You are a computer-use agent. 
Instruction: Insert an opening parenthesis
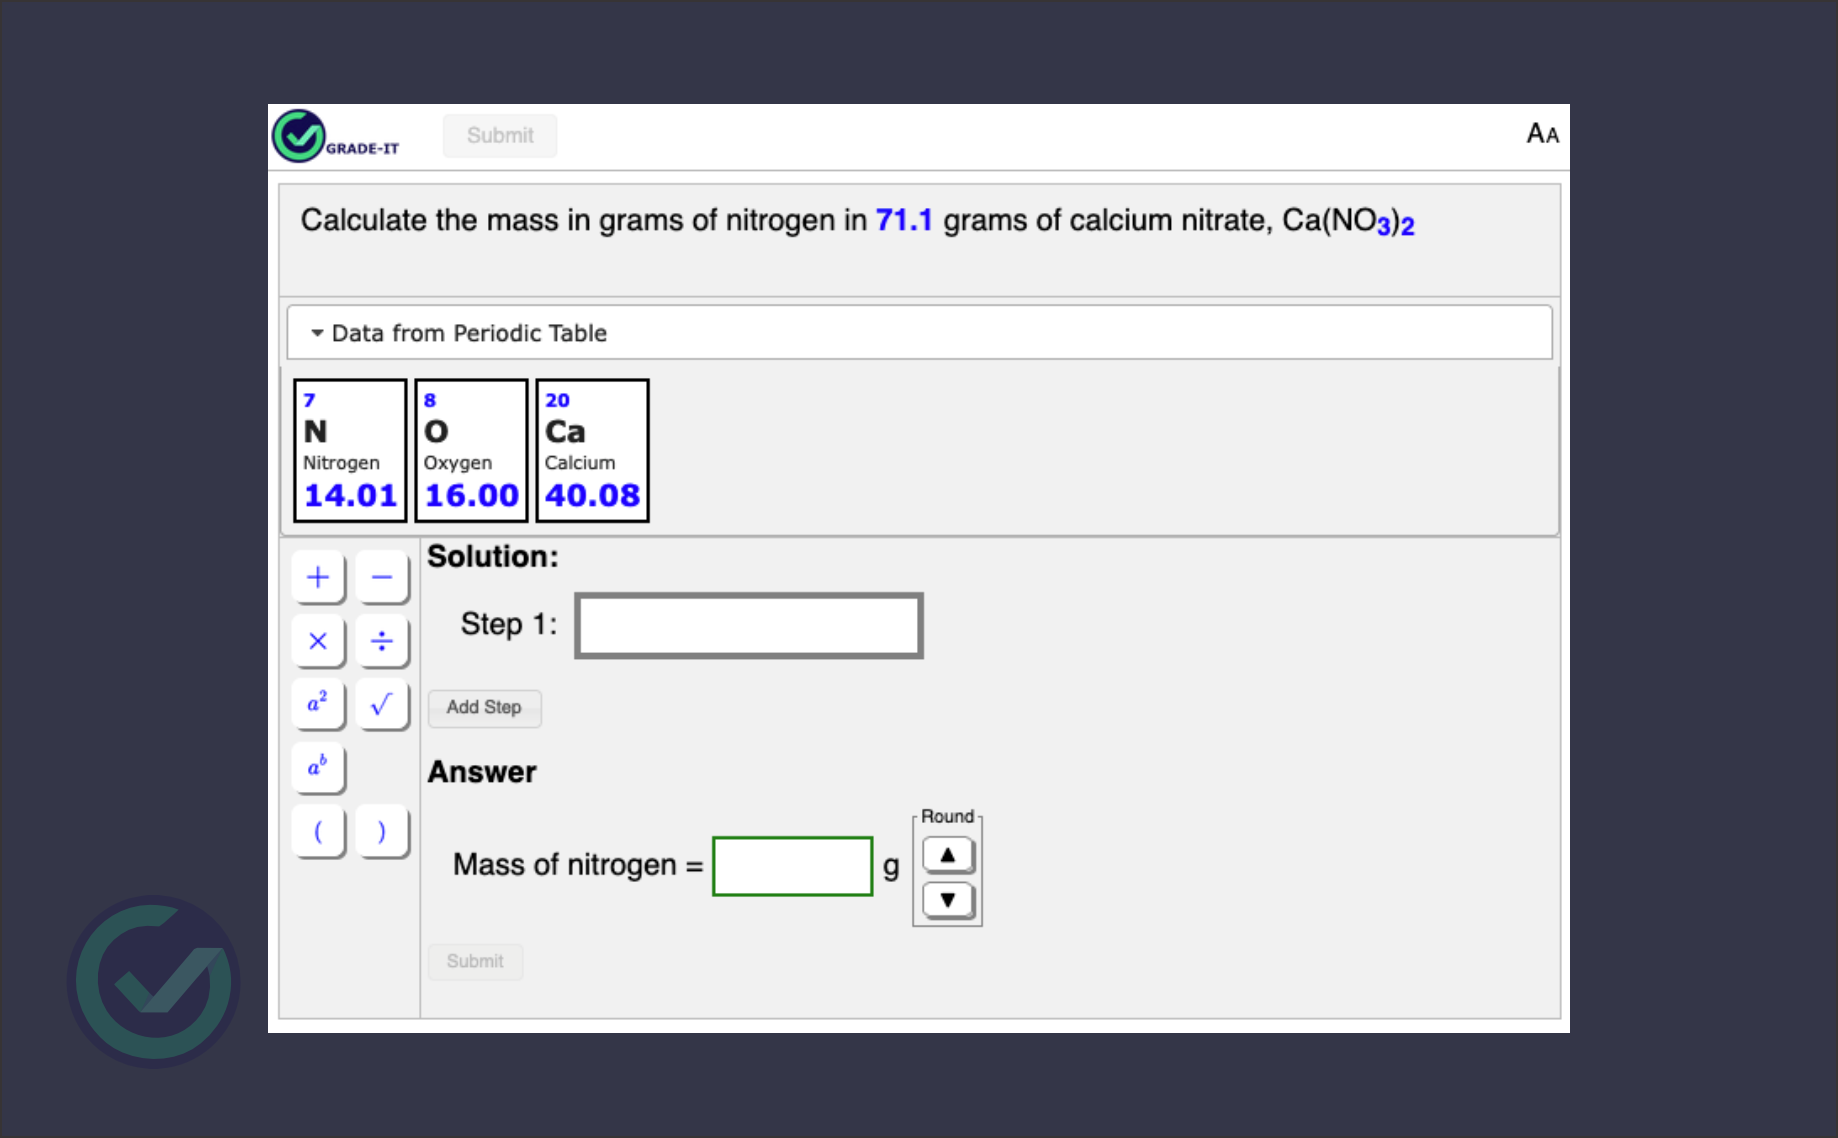click(318, 831)
